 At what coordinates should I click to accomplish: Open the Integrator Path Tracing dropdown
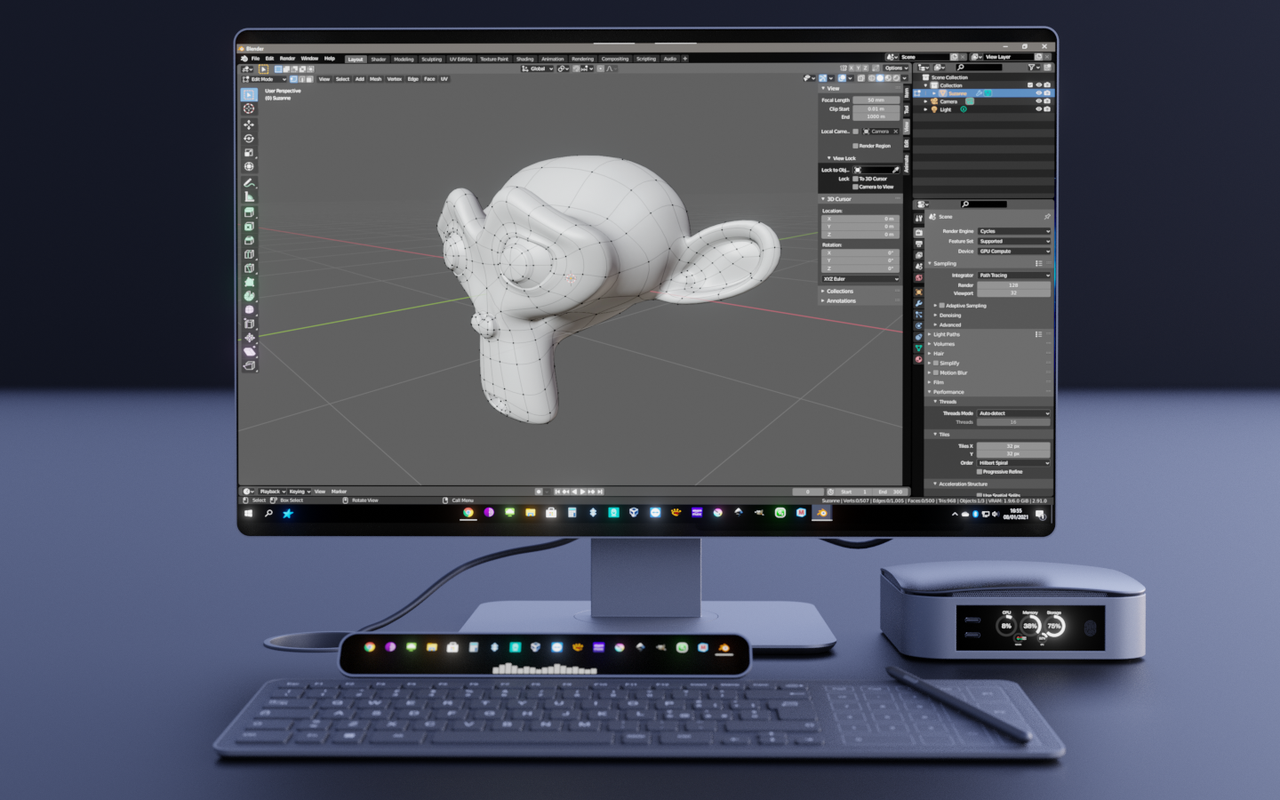click(1014, 275)
